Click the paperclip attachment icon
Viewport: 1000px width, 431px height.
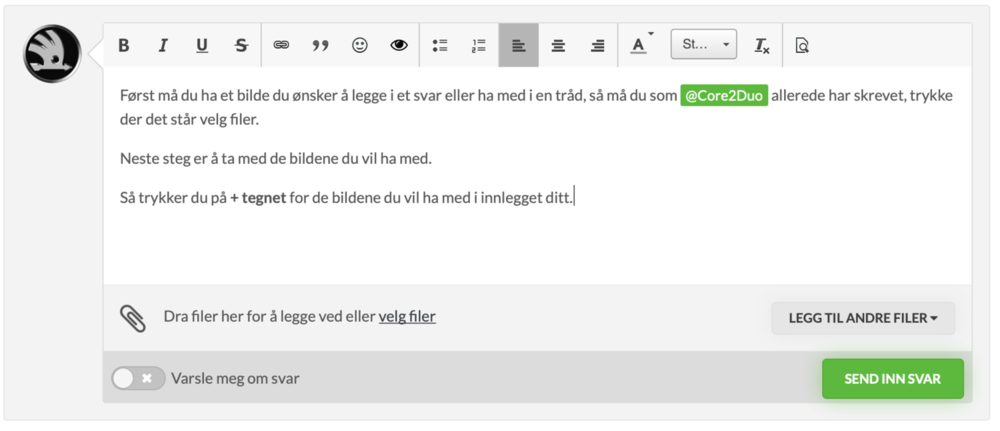[x=133, y=318]
